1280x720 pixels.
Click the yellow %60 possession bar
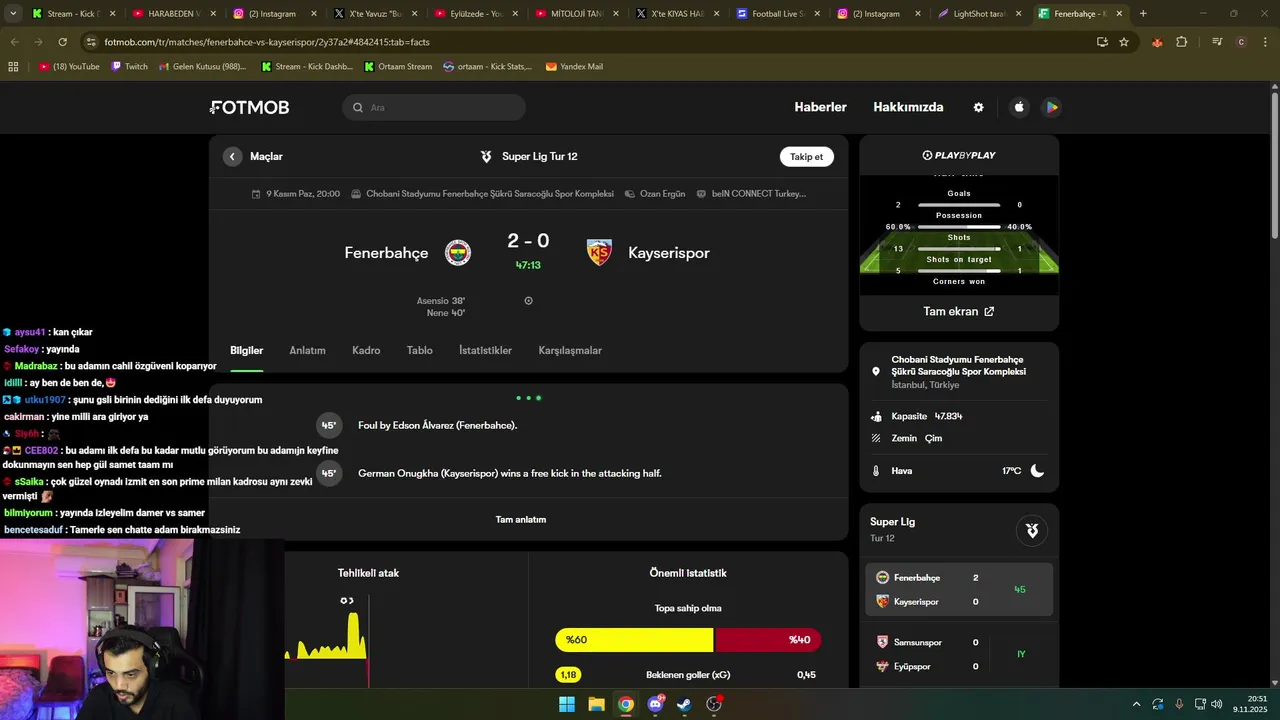pos(634,640)
